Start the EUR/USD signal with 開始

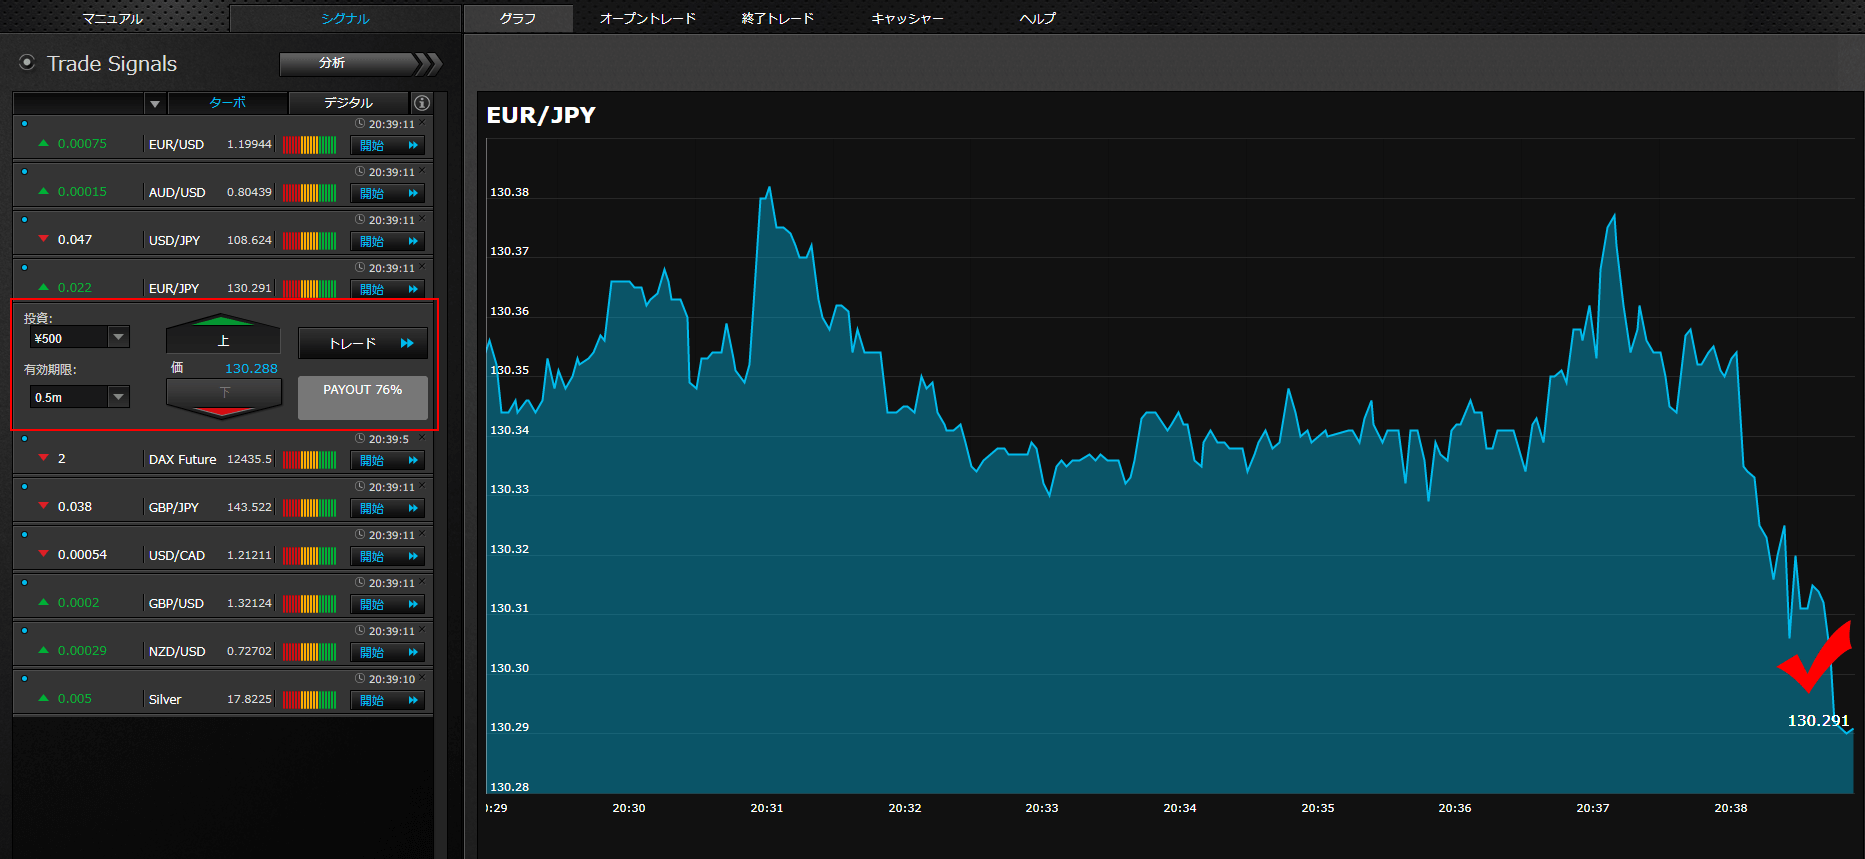388,145
